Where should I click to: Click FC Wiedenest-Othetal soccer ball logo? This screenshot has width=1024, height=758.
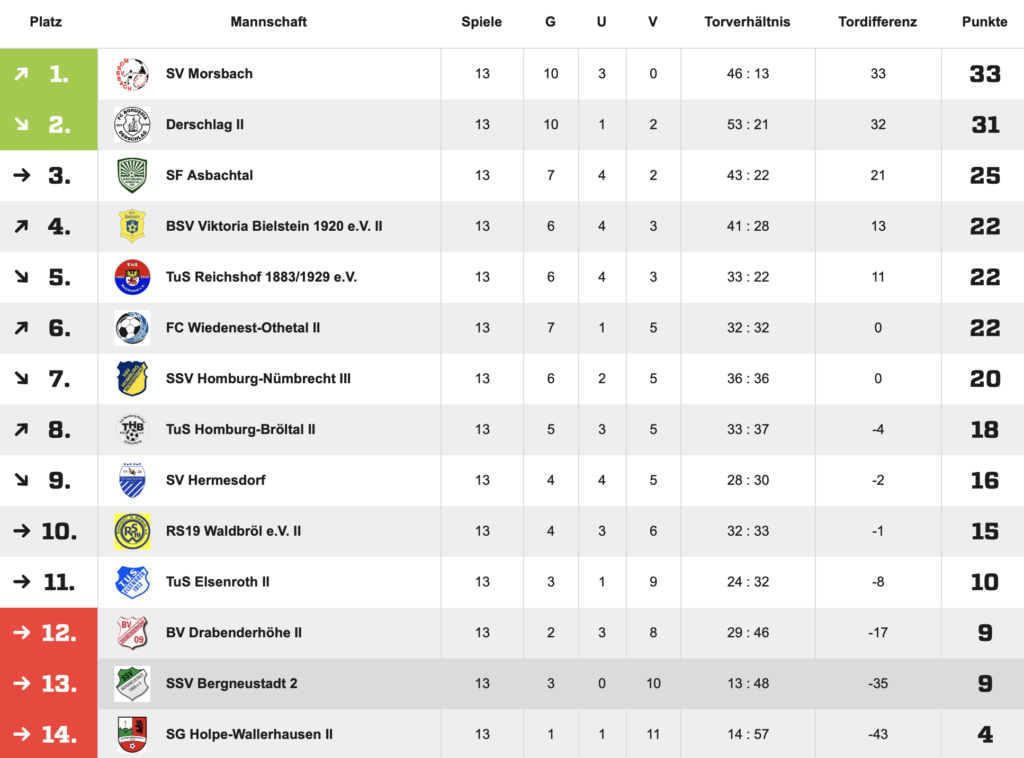click(132, 328)
